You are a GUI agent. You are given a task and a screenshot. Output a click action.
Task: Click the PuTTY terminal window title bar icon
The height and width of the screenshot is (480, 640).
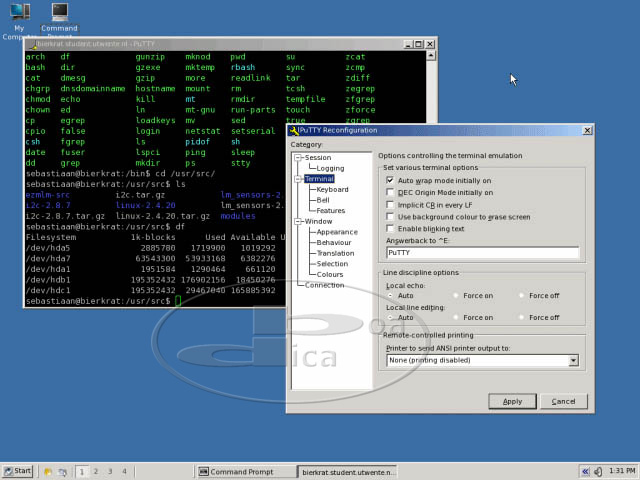pos(34,44)
